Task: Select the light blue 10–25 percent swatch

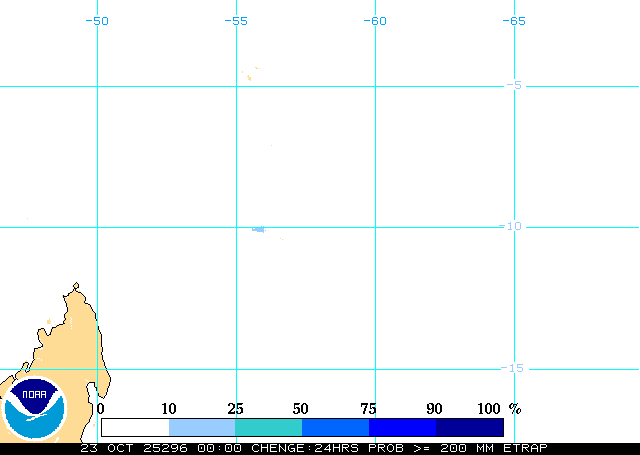Action: [x=202, y=427]
